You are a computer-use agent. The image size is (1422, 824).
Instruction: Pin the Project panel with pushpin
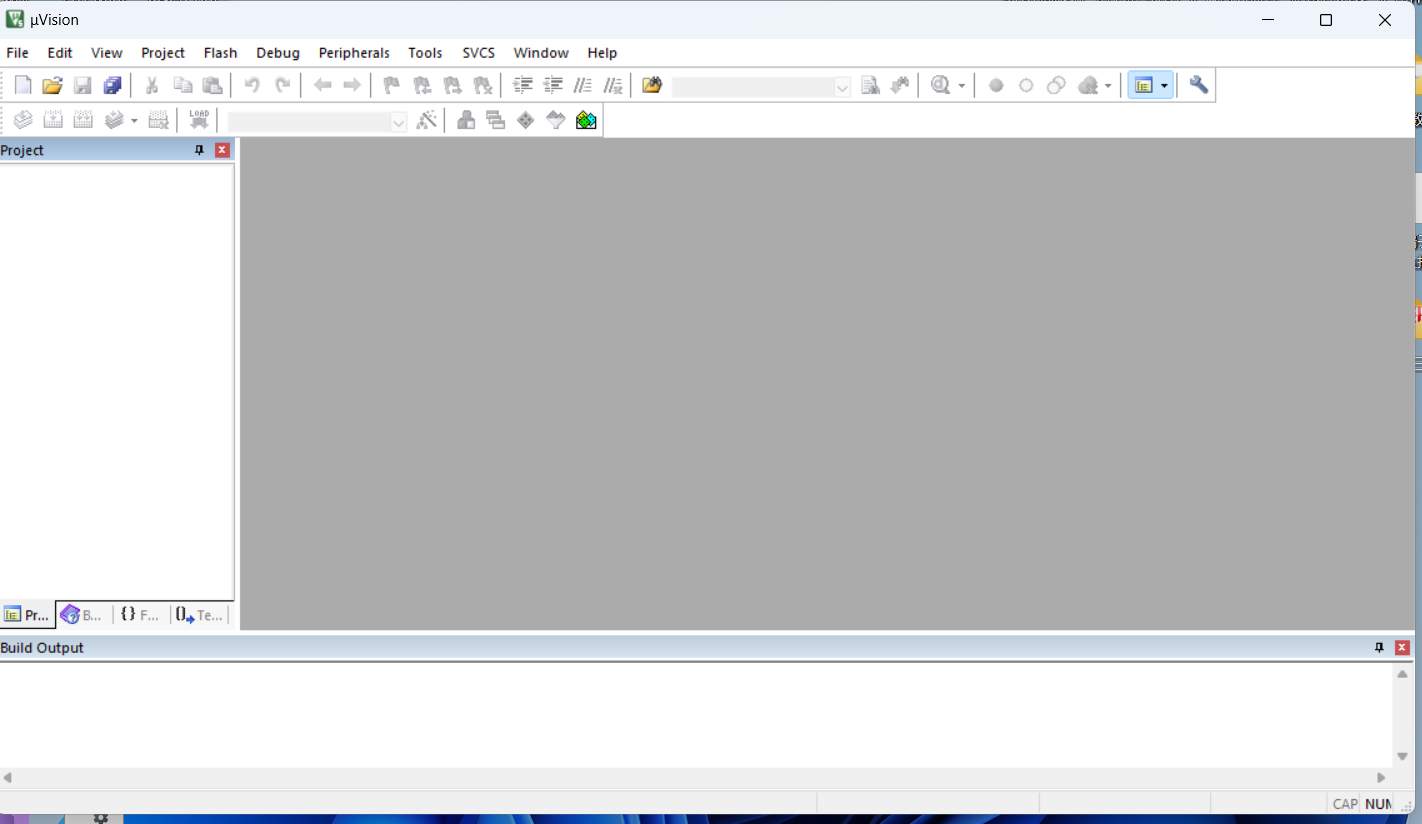coord(199,150)
